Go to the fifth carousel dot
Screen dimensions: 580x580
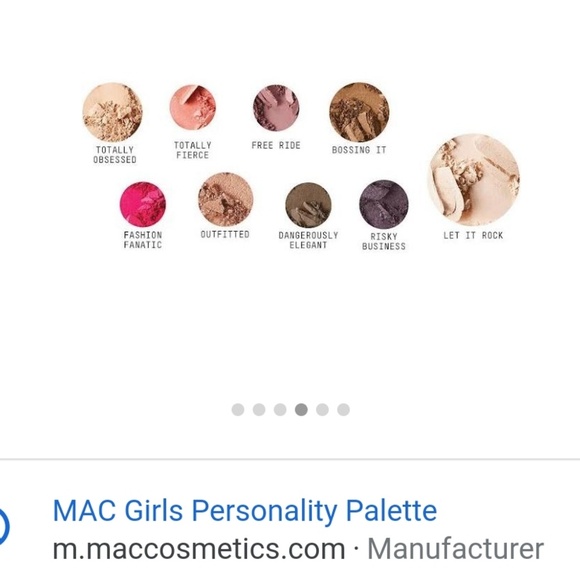pyautogui.click(x=322, y=409)
